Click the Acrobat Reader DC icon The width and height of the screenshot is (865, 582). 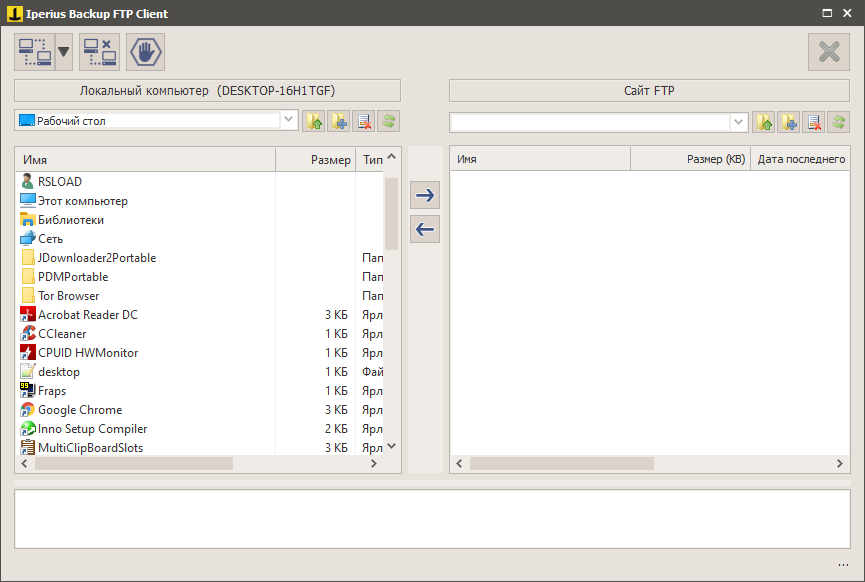(28, 314)
